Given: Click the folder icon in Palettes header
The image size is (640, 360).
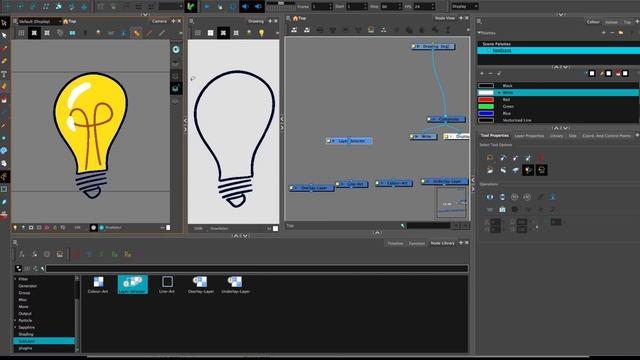Looking at the screenshot, I should 620,33.
